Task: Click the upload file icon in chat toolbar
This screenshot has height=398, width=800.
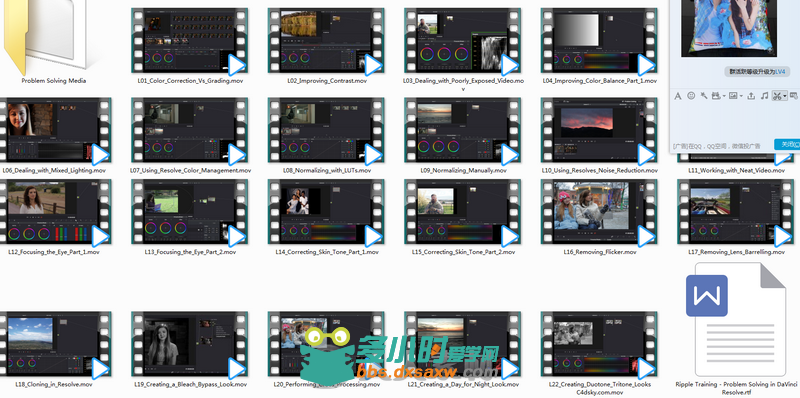Action: [x=751, y=96]
